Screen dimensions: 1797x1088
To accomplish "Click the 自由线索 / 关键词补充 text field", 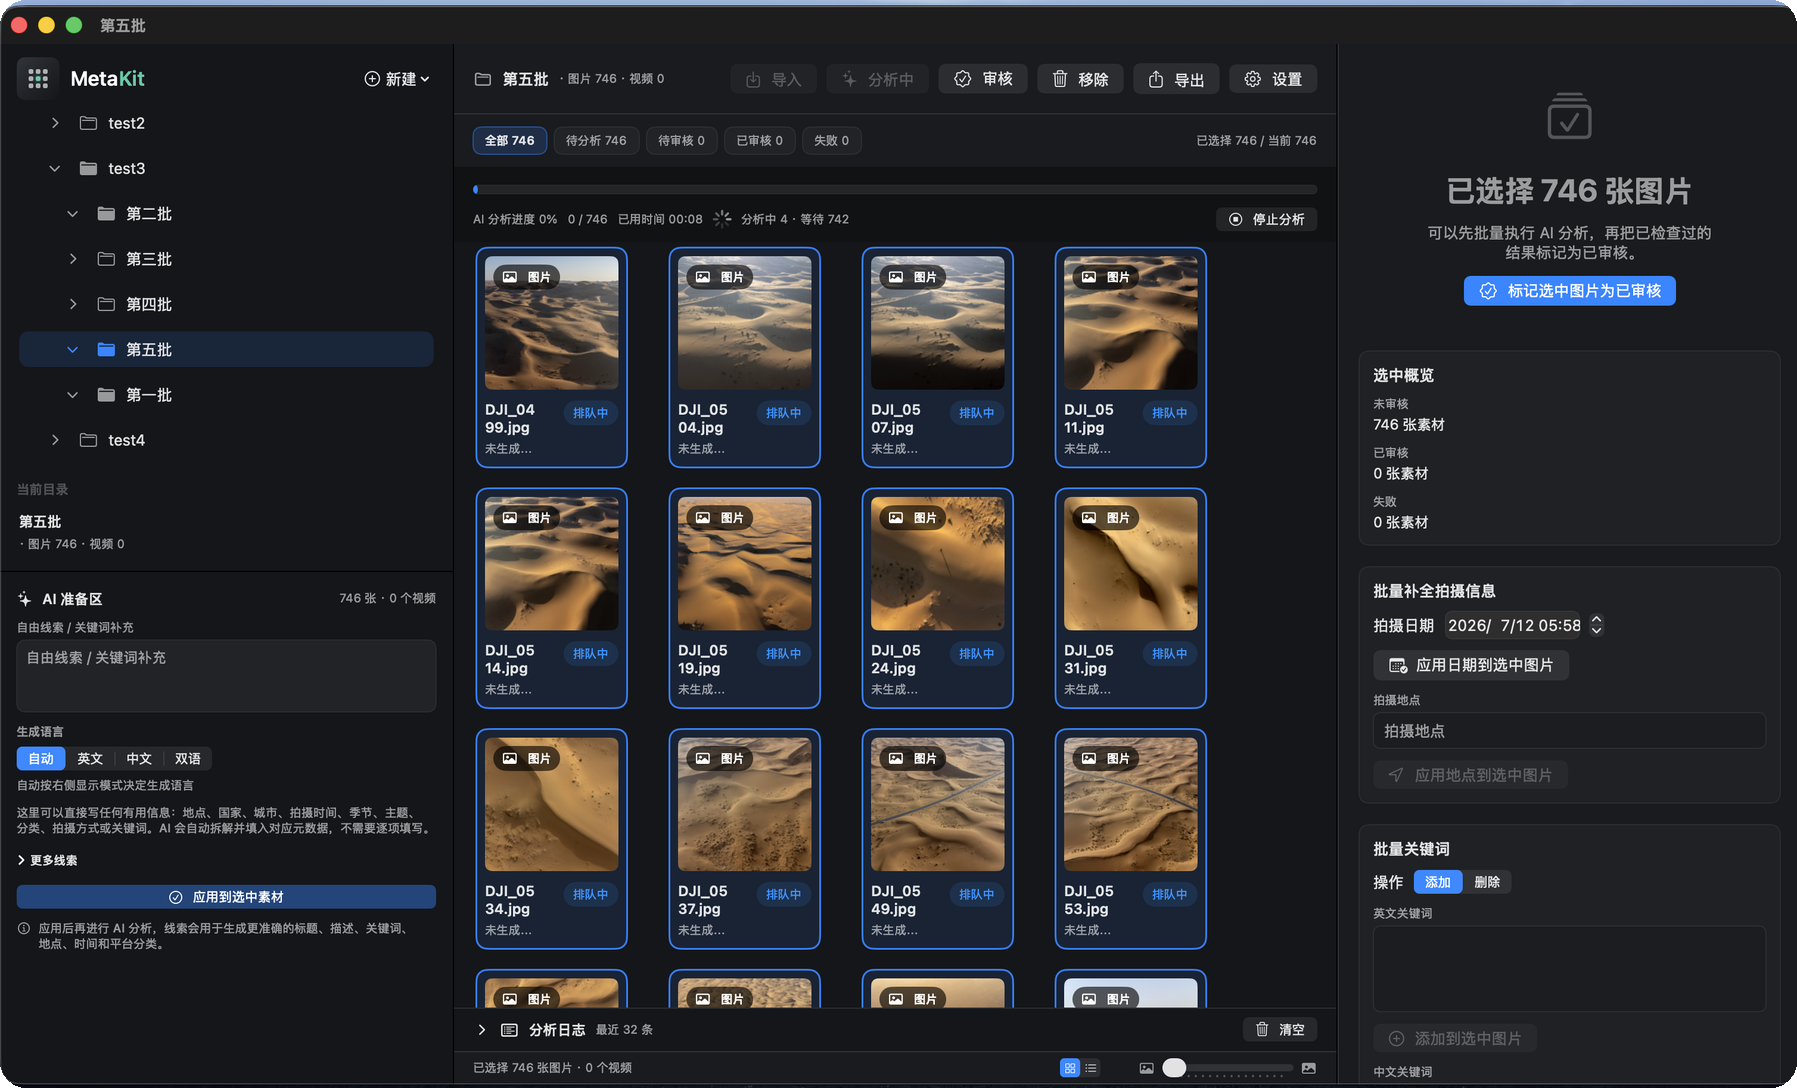I will pyautogui.click(x=226, y=676).
